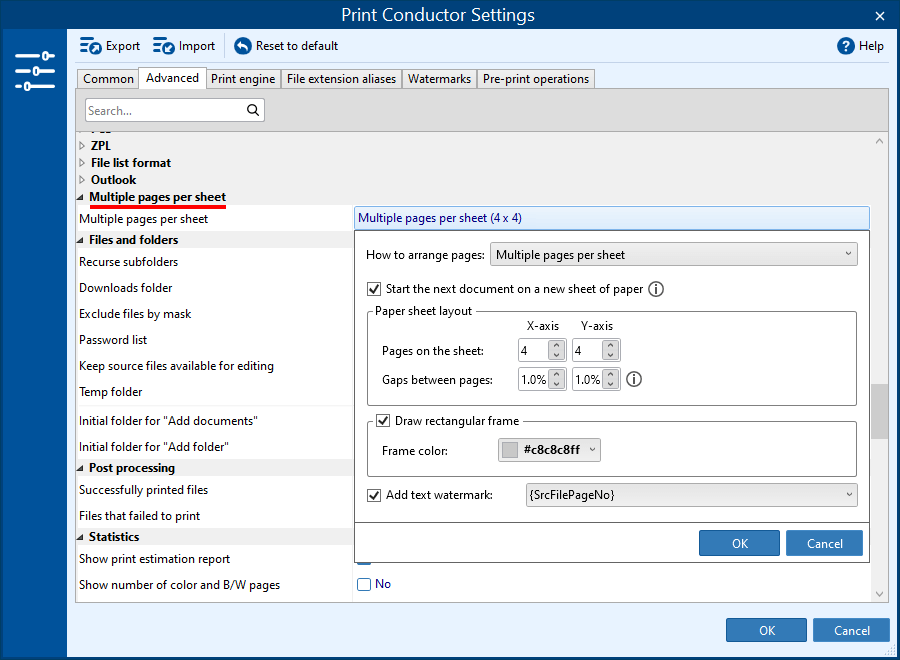Click into the Search settings field
Screen dimensions: 900x660
pyautogui.click(x=163, y=111)
